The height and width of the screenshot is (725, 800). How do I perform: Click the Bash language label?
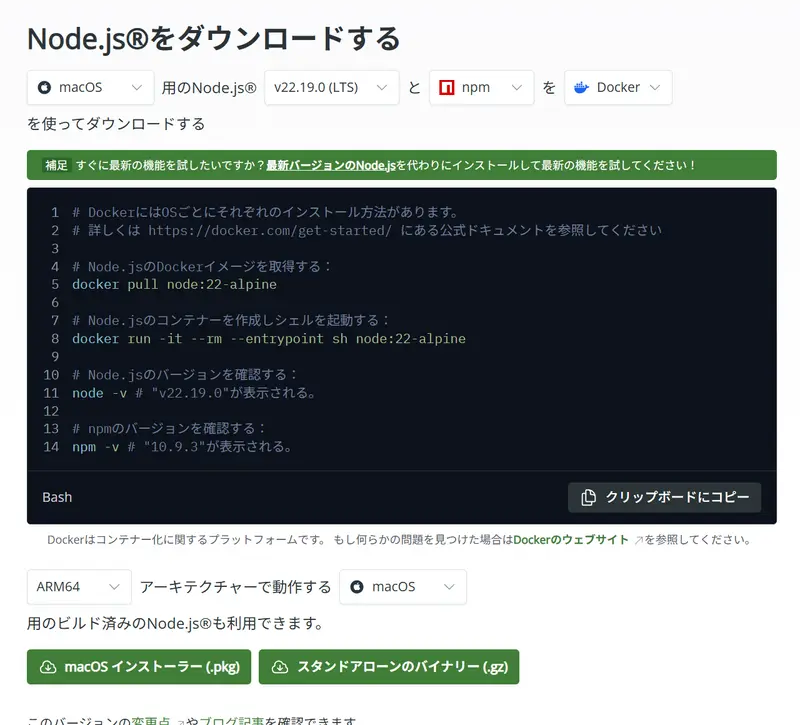57,497
